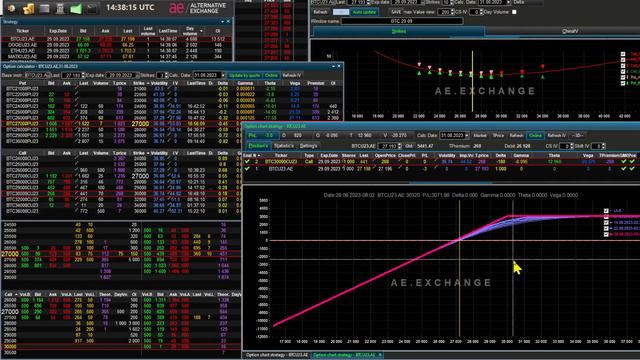This screenshot has width=640, height=360.
Task: Toggle Enabled checkmark for position row 2
Action: tap(247, 162)
